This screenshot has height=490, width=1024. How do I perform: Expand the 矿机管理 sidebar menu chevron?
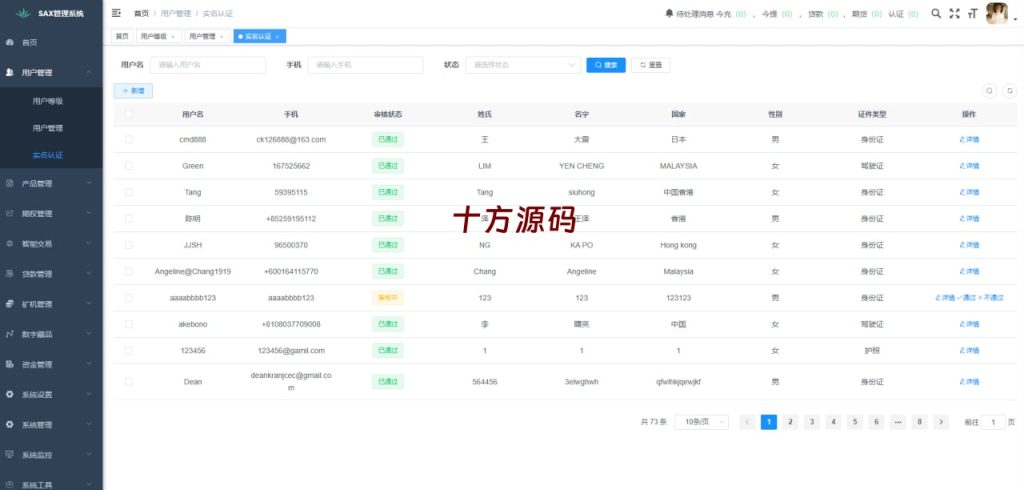[89, 304]
